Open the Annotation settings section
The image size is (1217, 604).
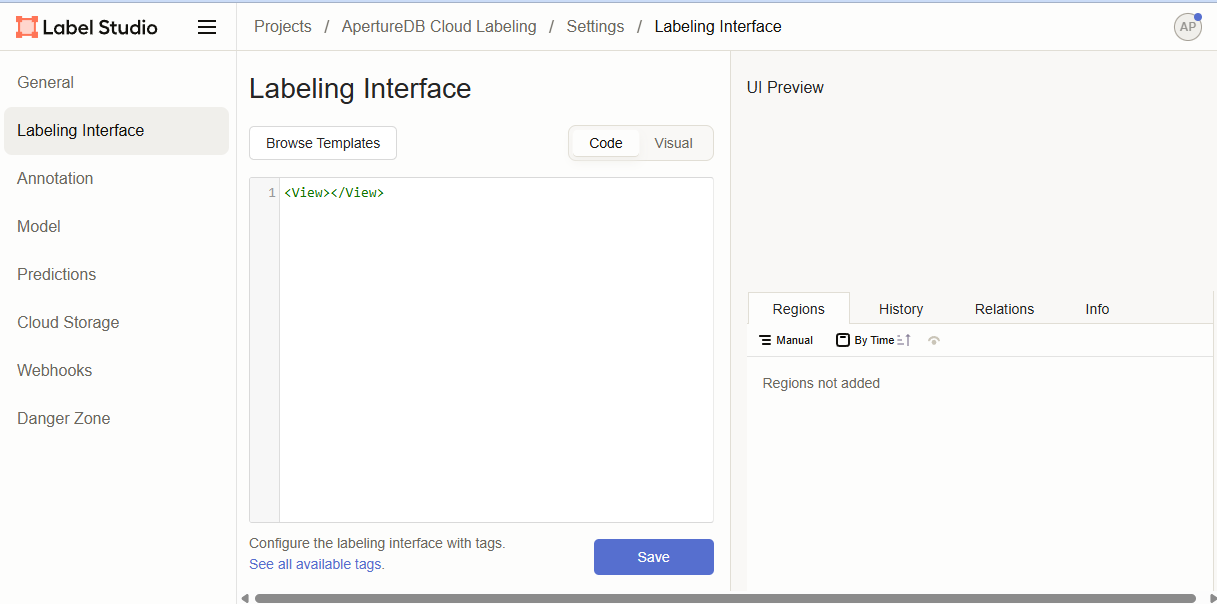(x=117, y=179)
